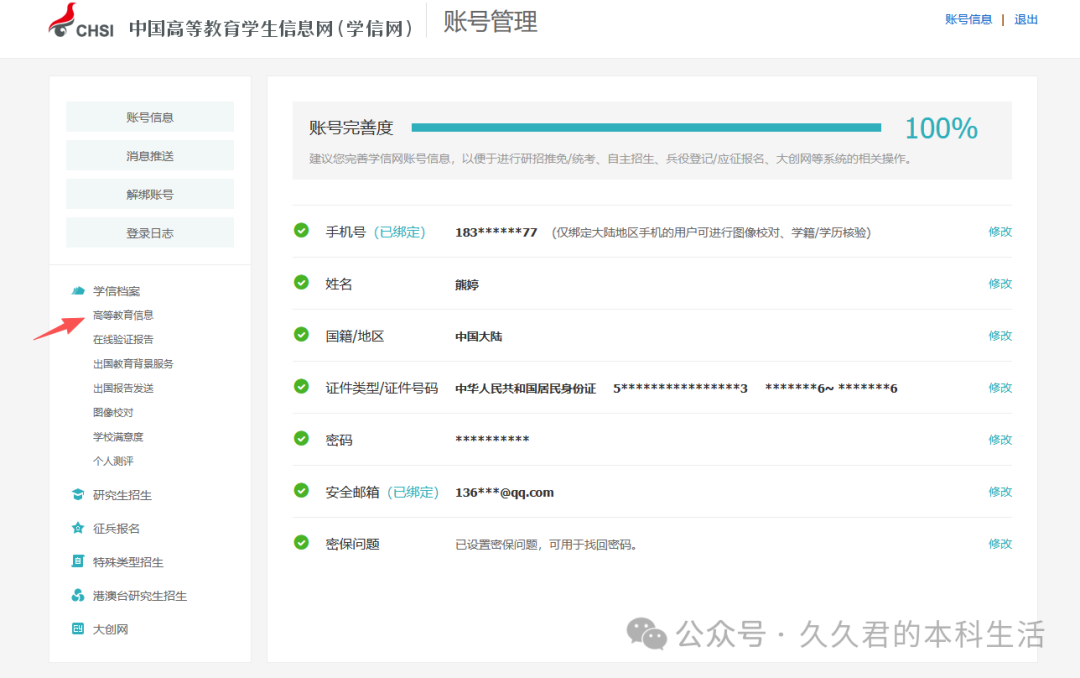Screen dimensions: 1080x678
Task: Click the 大创网 sidebar icon
Action: pos(78,629)
